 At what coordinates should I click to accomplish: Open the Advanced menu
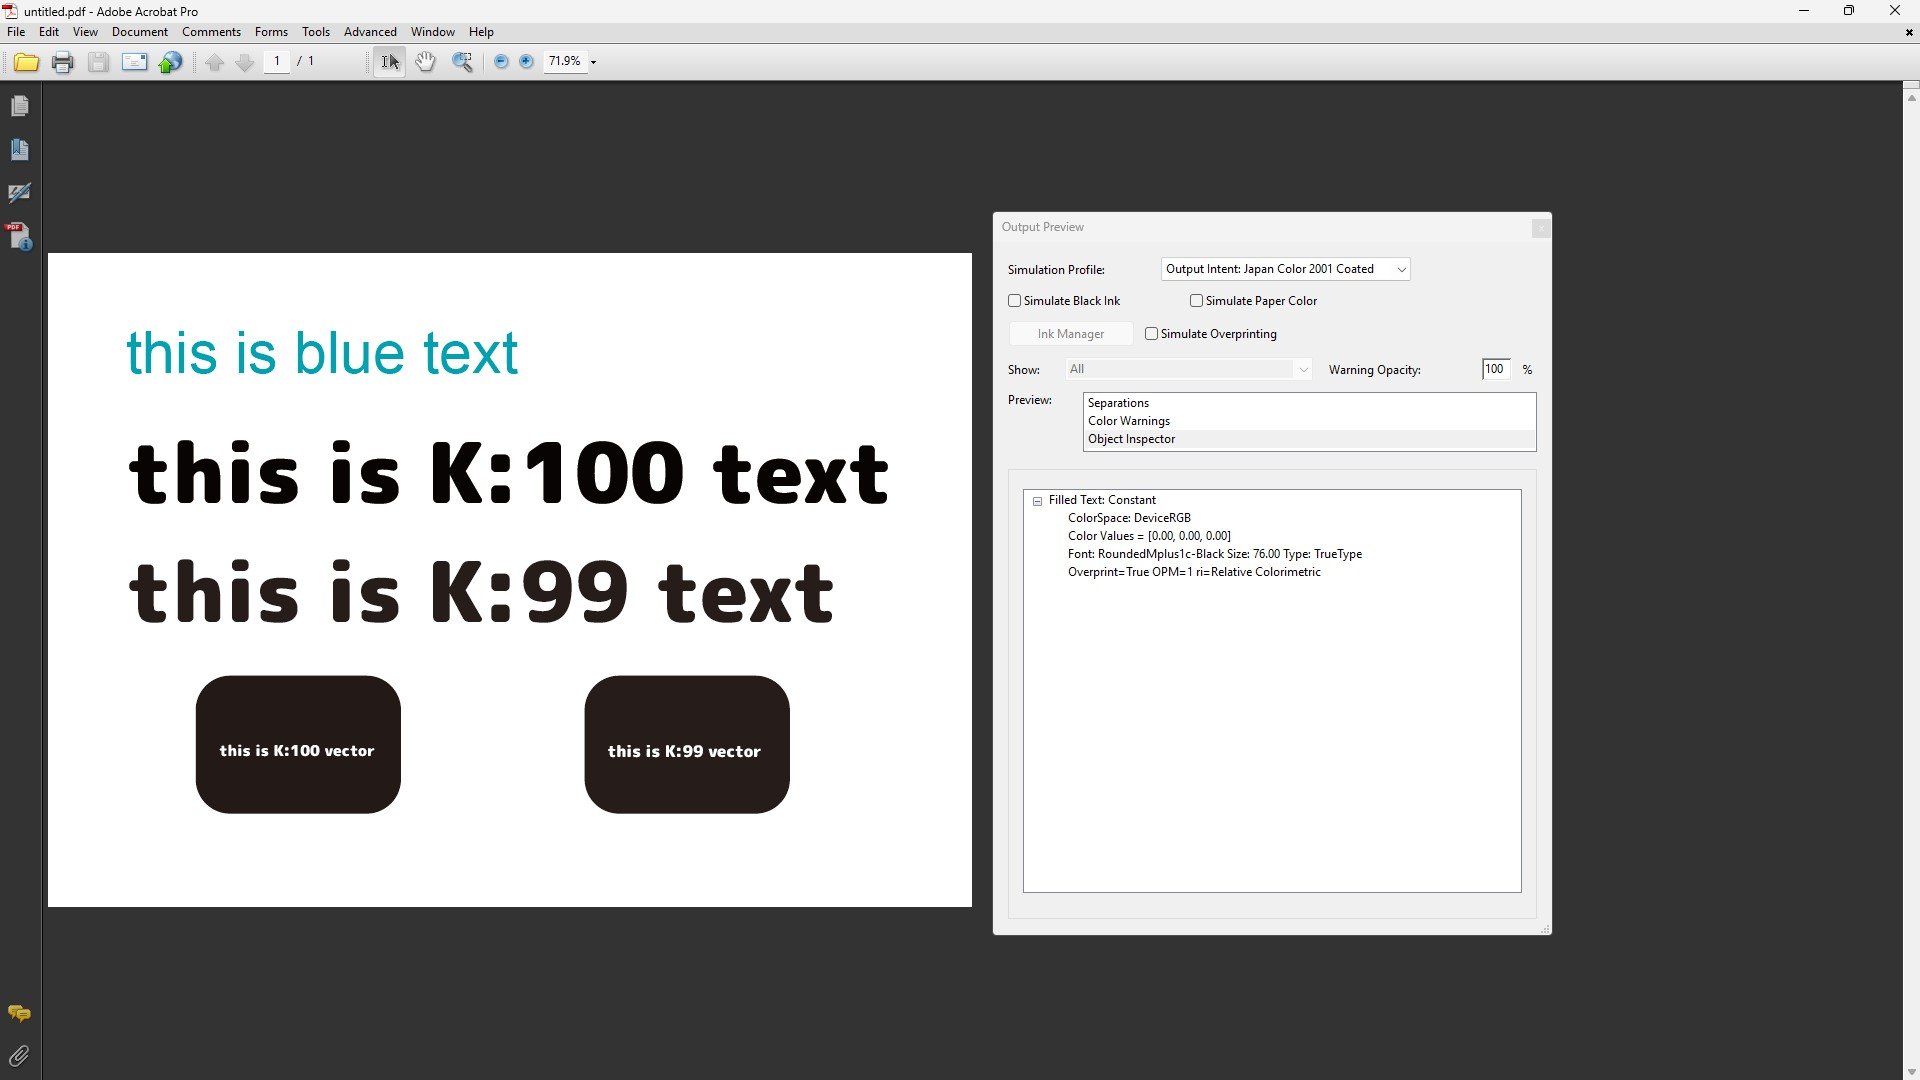(x=370, y=32)
